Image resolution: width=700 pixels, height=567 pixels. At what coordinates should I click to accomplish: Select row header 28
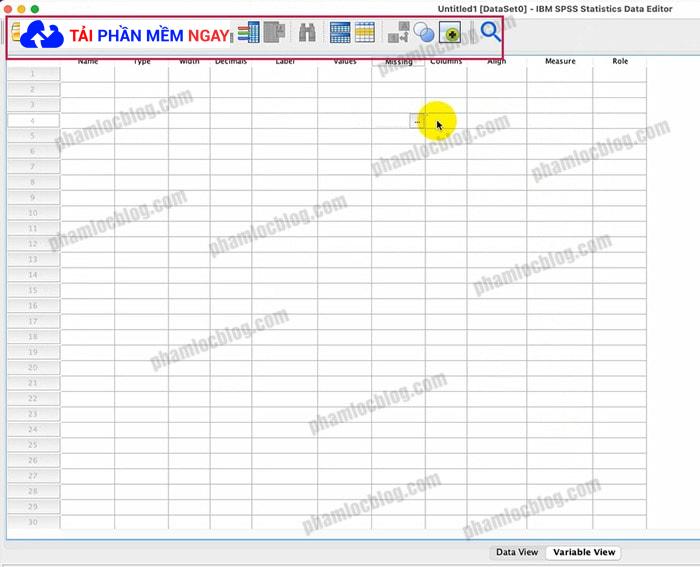coord(33,492)
